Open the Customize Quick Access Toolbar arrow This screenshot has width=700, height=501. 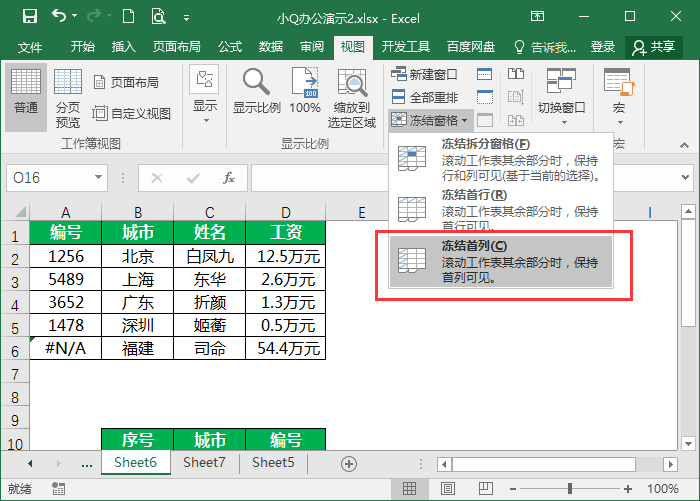click(x=187, y=18)
